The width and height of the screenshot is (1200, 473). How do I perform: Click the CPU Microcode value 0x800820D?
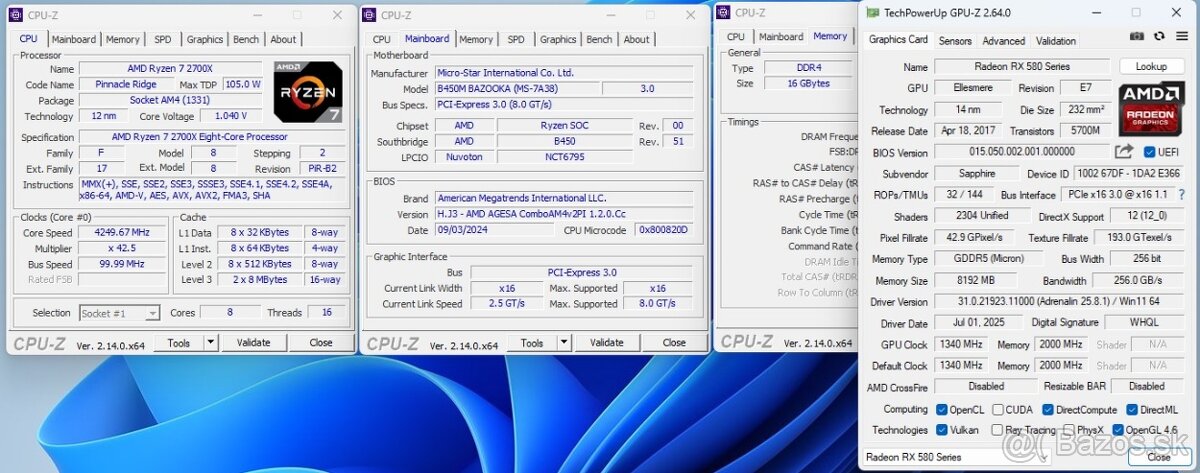[x=664, y=229]
